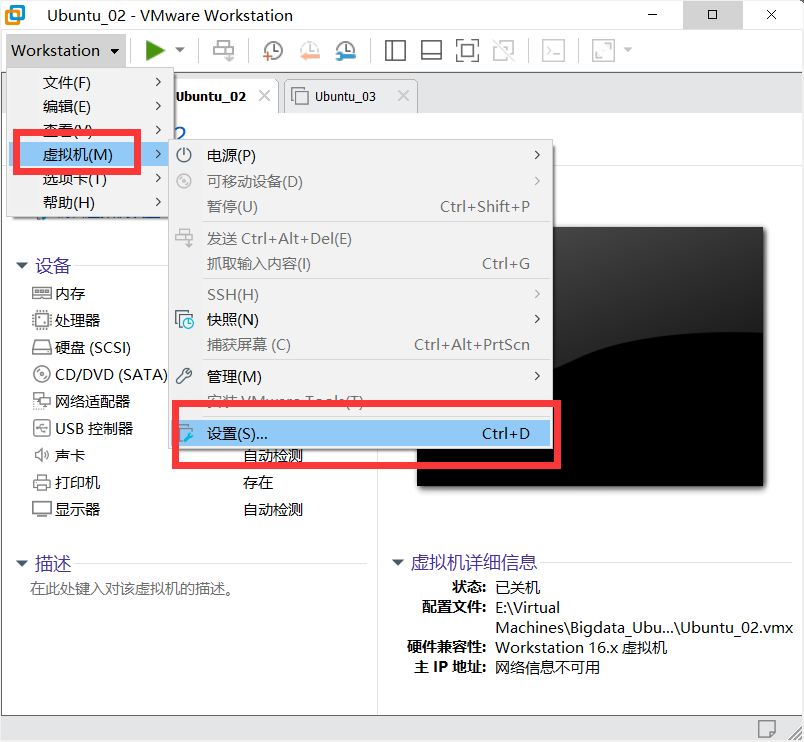Open the 快照(N) snapshot submenu
The height and width of the screenshot is (742, 804).
[x=361, y=319]
